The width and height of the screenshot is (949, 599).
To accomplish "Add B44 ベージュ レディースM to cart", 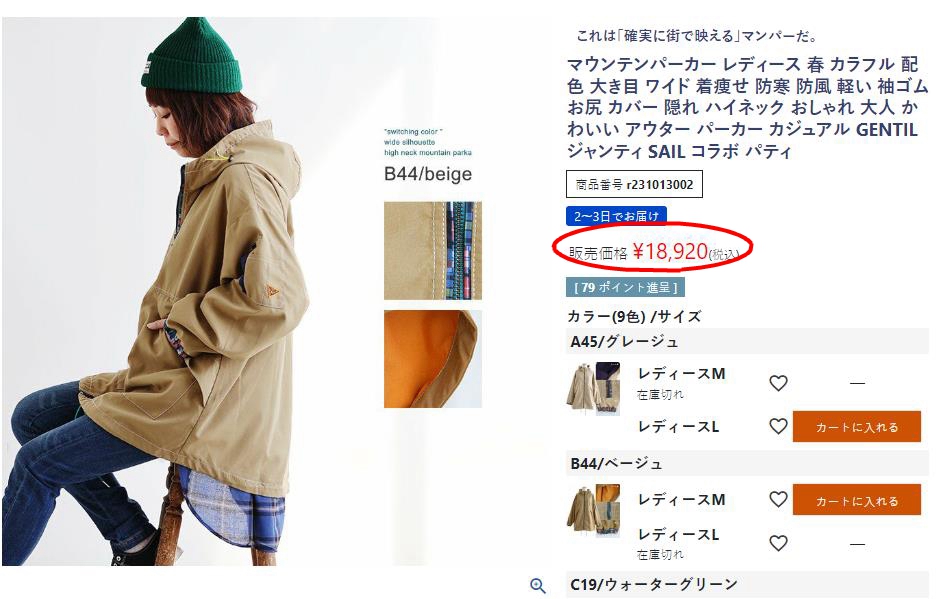I will coord(856,500).
